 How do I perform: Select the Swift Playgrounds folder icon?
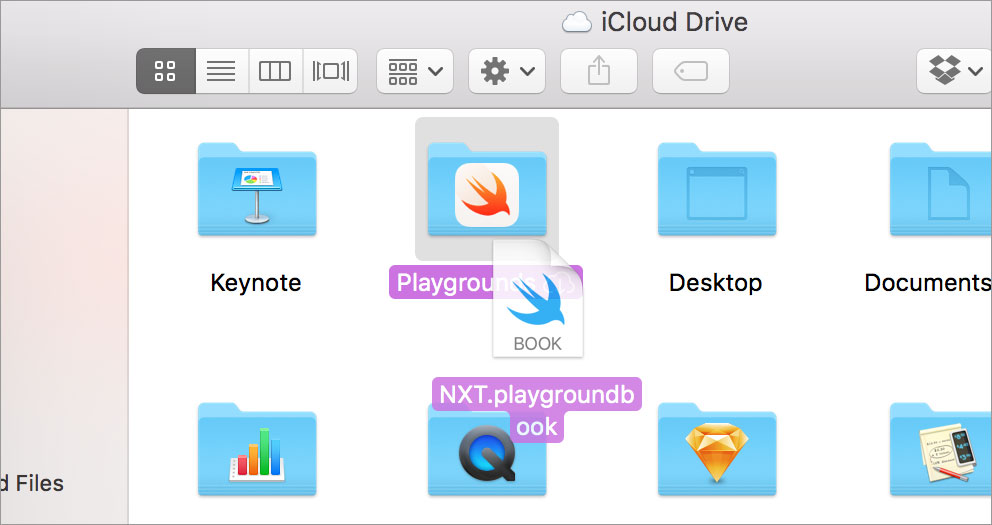coord(486,185)
